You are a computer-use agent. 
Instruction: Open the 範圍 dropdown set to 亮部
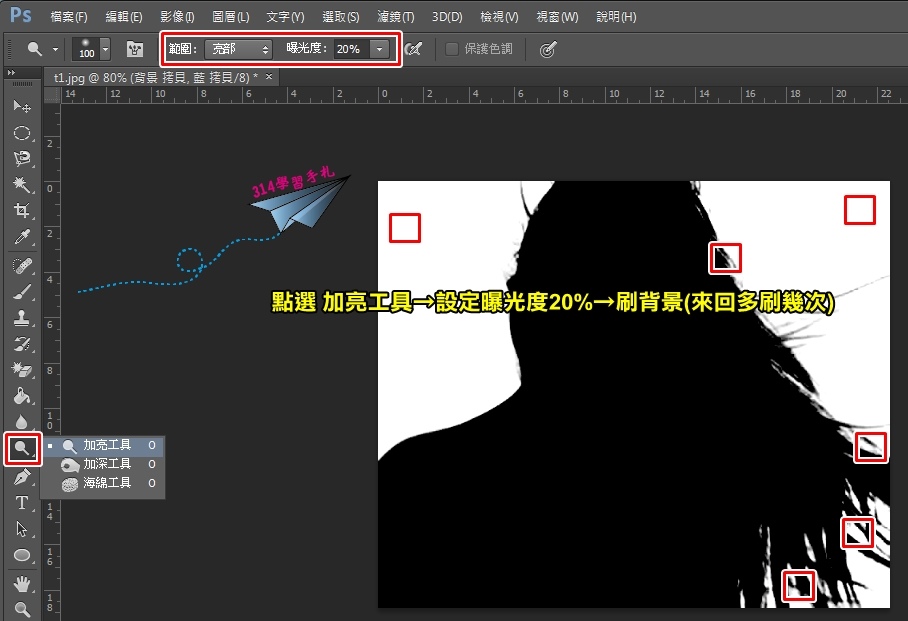tap(238, 49)
